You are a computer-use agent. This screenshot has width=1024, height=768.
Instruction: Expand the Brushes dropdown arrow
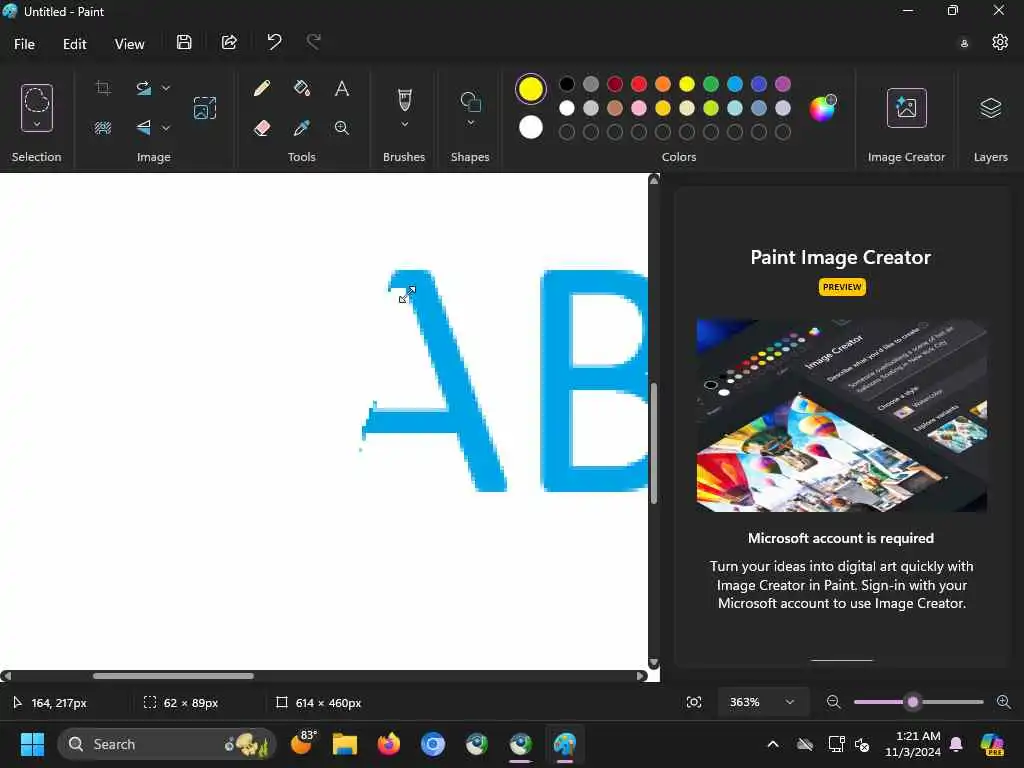coord(404,124)
